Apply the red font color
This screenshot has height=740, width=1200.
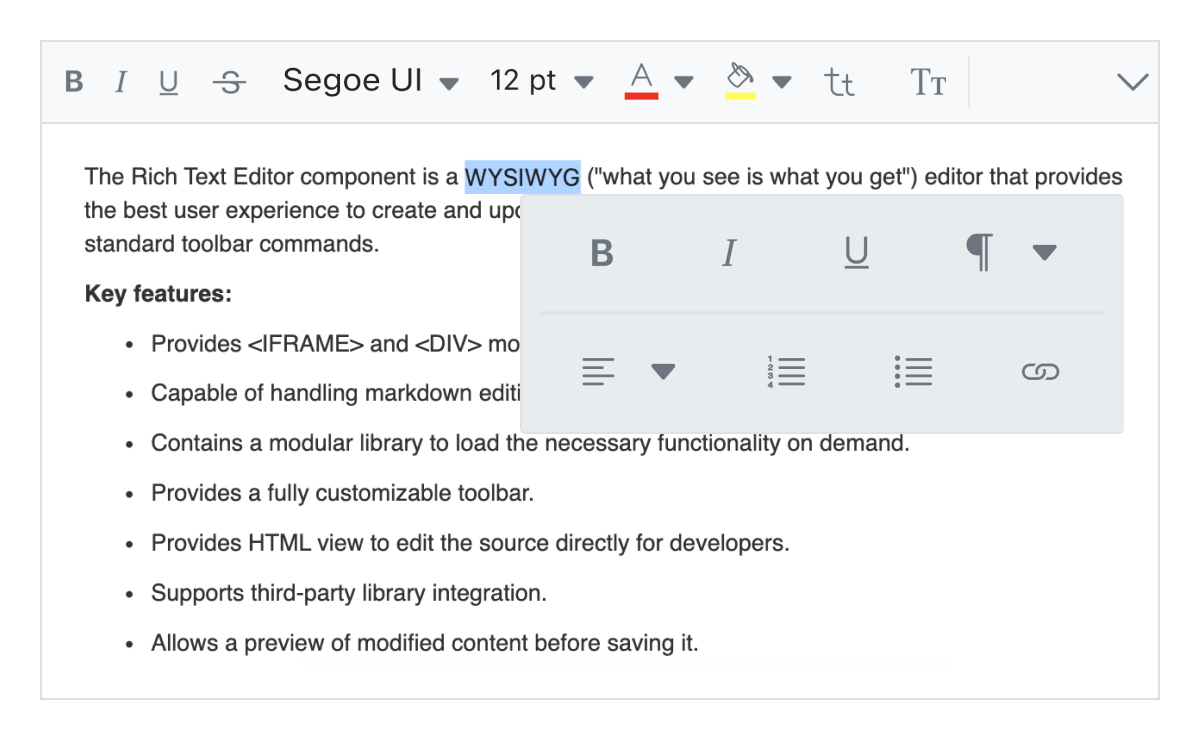[642, 80]
